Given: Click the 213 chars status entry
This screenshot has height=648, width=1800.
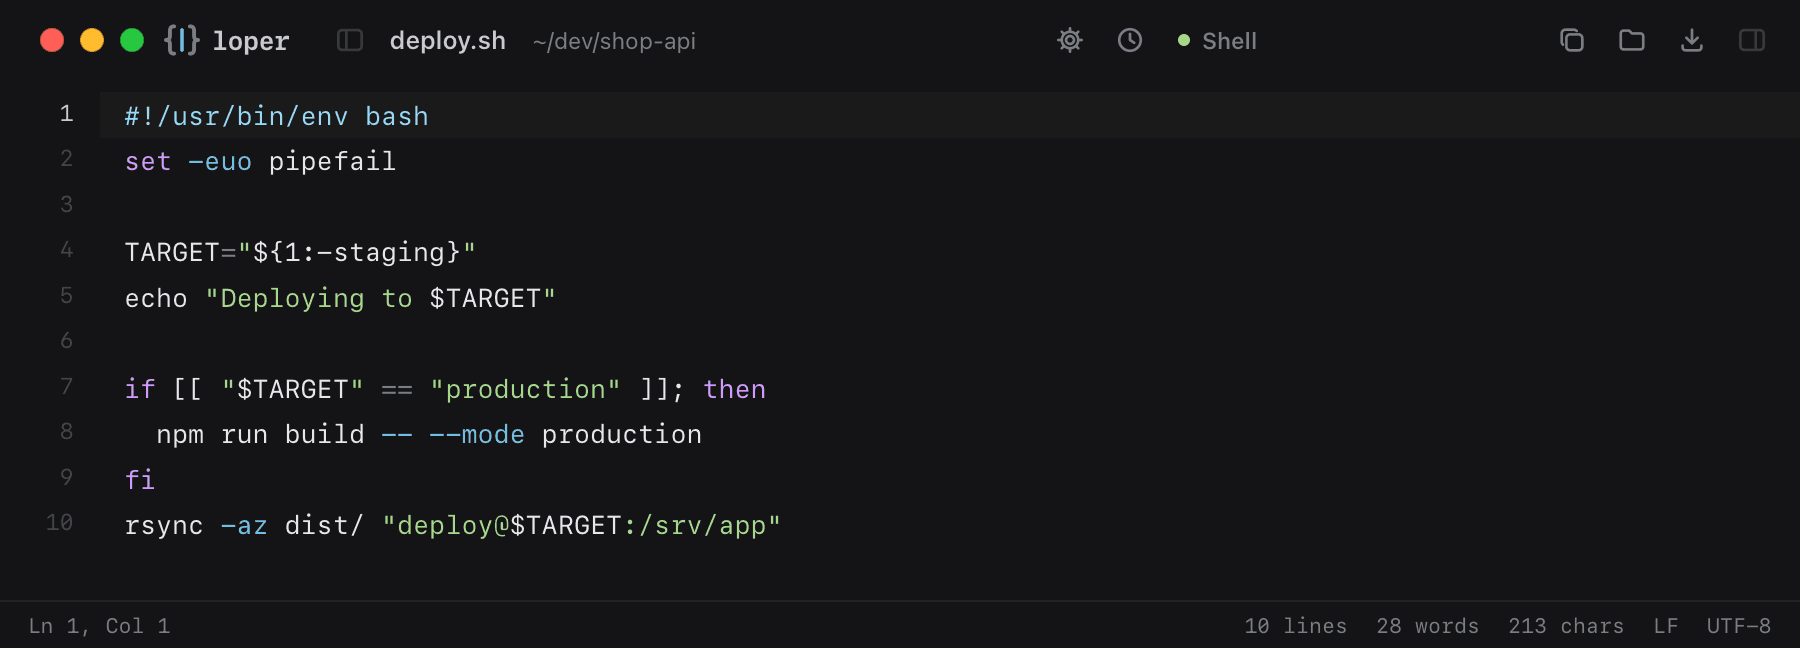Looking at the screenshot, I should pos(1566,626).
